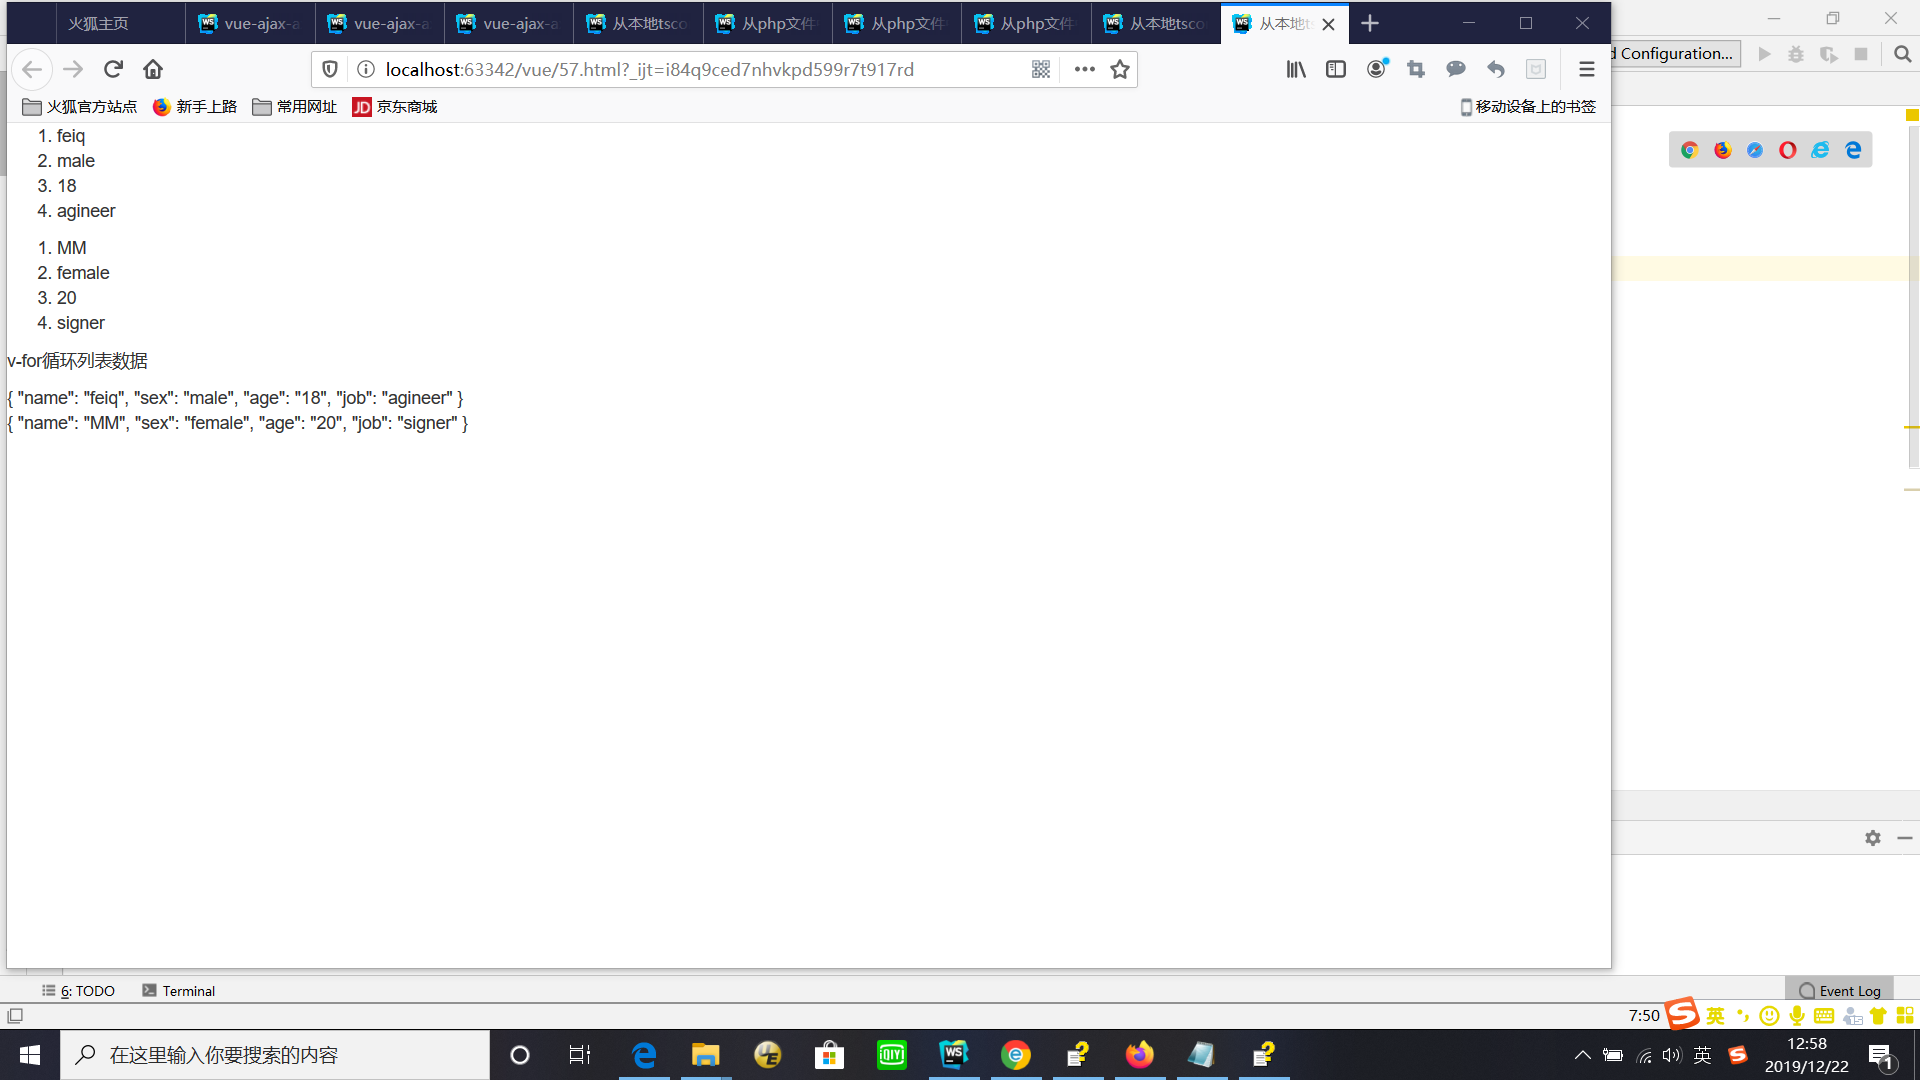Open the 常用网址 bookmarks folder

tap(295, 107)
